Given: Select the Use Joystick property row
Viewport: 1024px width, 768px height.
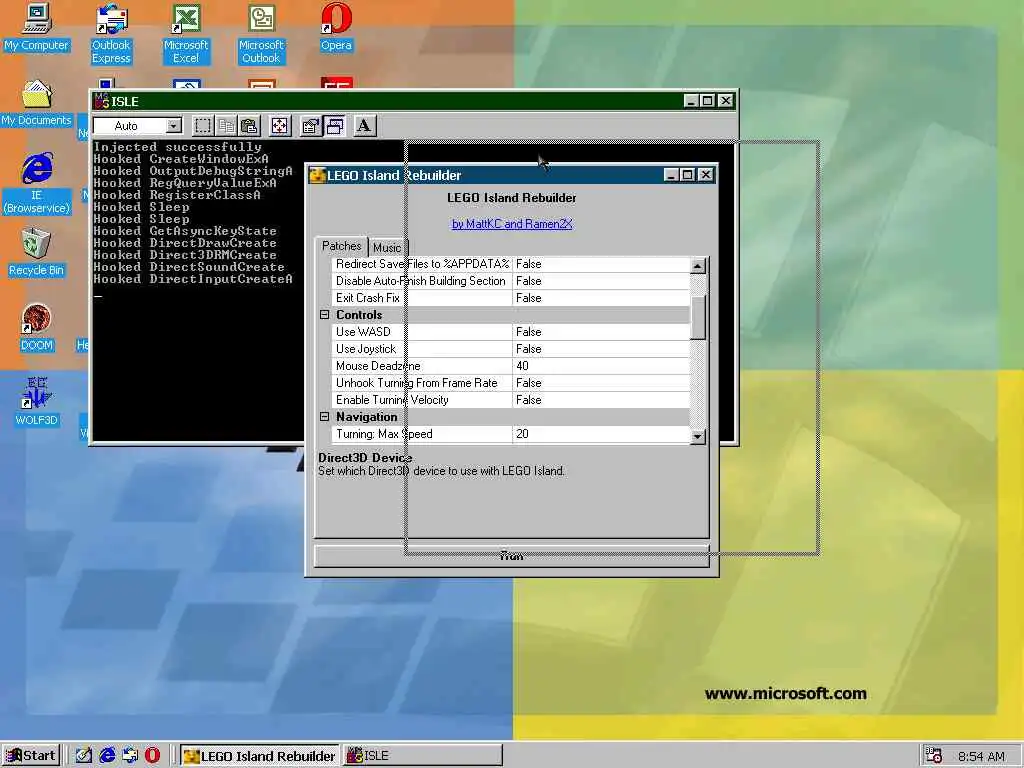Looking at the screenshot, I should (511, 349).
